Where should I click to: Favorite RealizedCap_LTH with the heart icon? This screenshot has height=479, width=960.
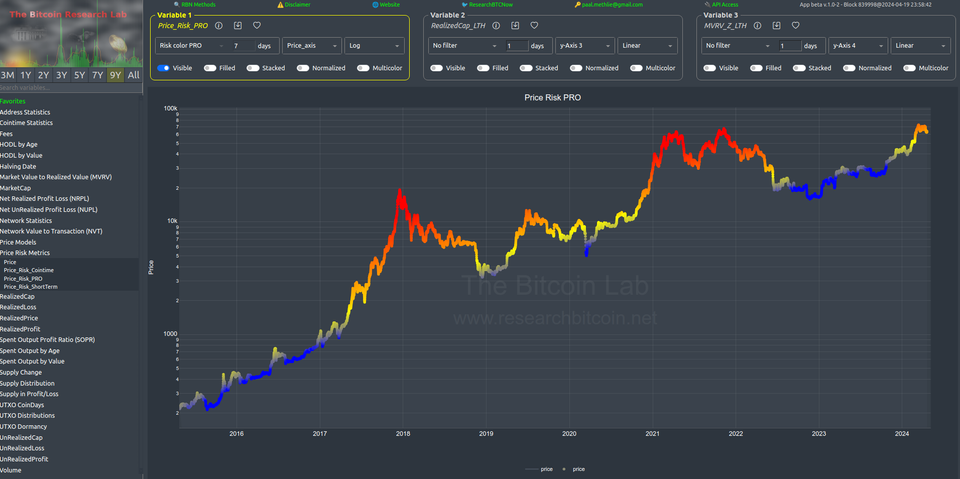tap(534, 26)
